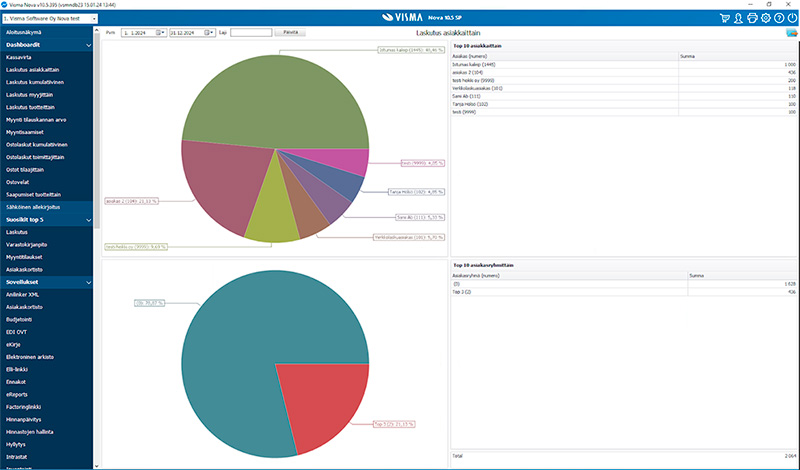800x470 pixels.
Task: Click the Päivitä button
Action: [x=290, y=32]
